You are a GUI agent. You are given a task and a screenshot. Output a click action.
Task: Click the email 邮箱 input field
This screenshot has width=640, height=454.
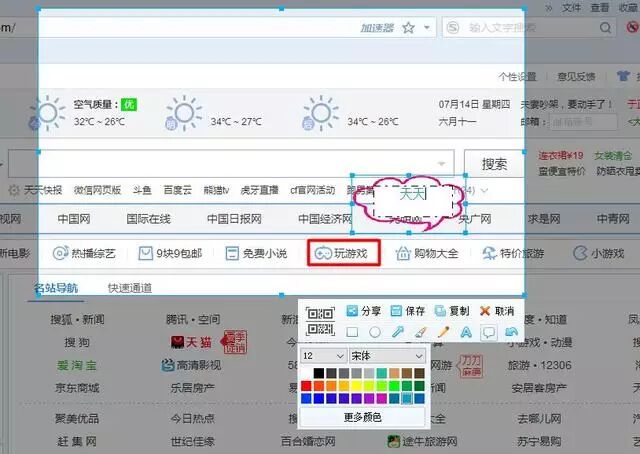583,121
